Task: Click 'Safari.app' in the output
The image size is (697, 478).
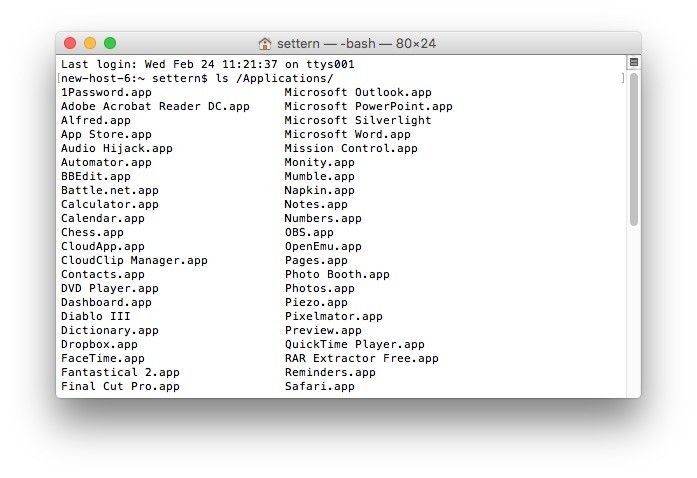Action: (319, 386)
